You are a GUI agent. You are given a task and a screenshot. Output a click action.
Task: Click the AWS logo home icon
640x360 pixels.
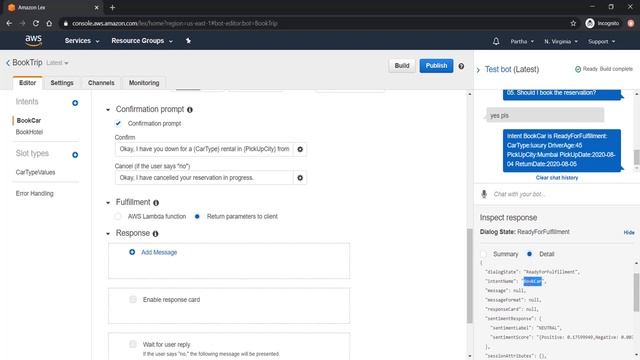tap(33, 40)
